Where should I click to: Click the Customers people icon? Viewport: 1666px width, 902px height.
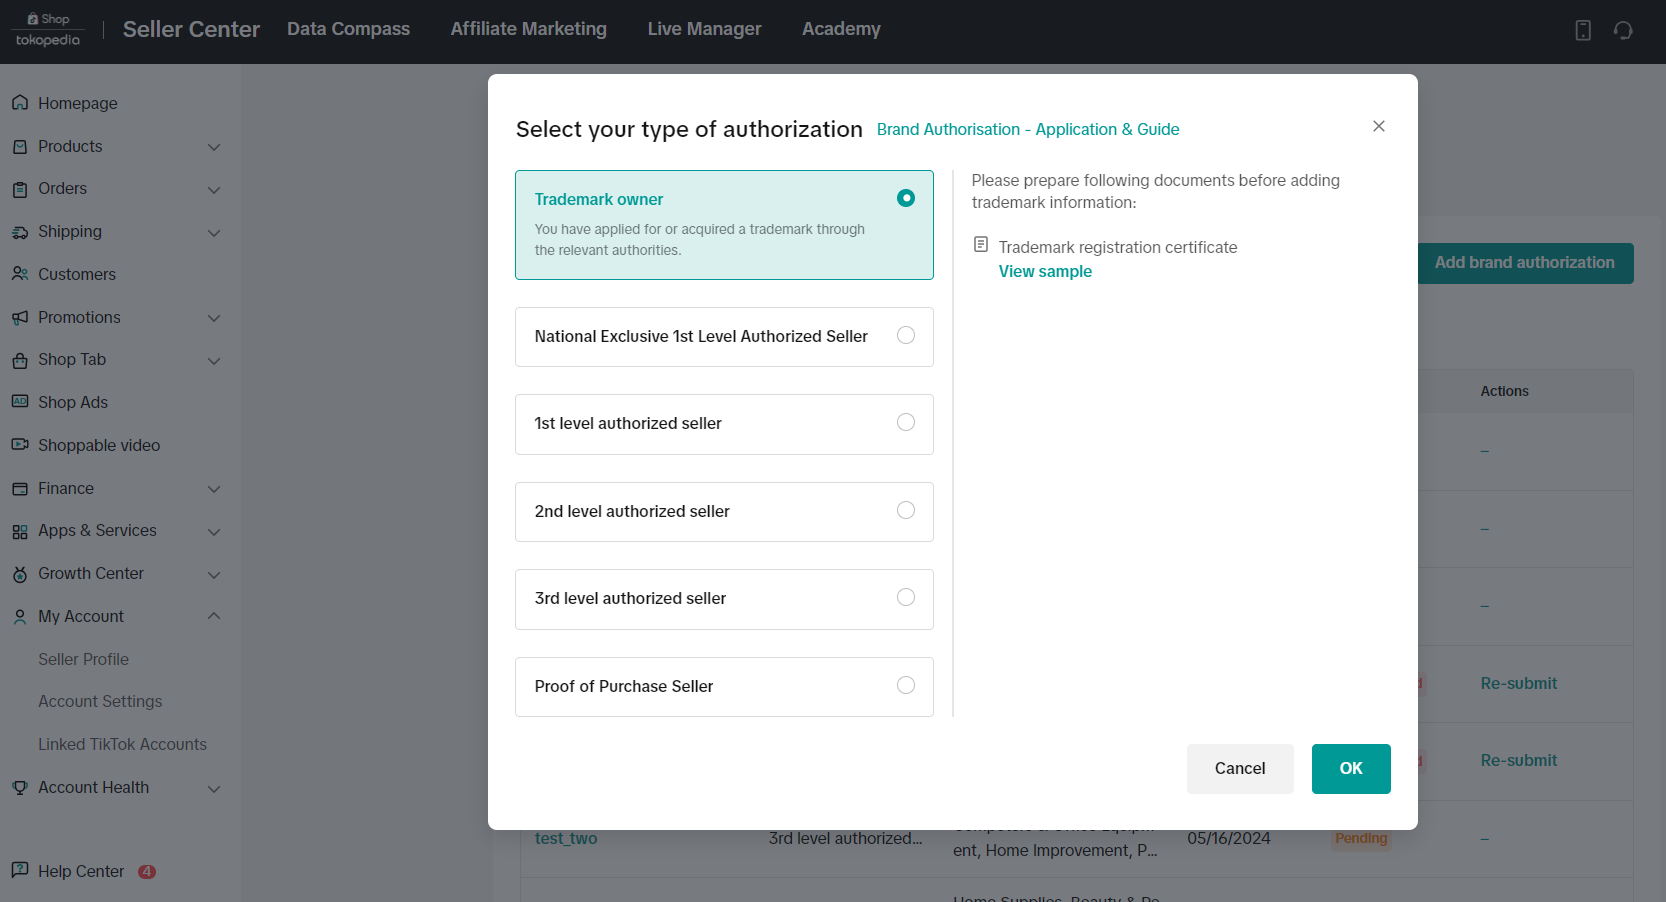20,274
